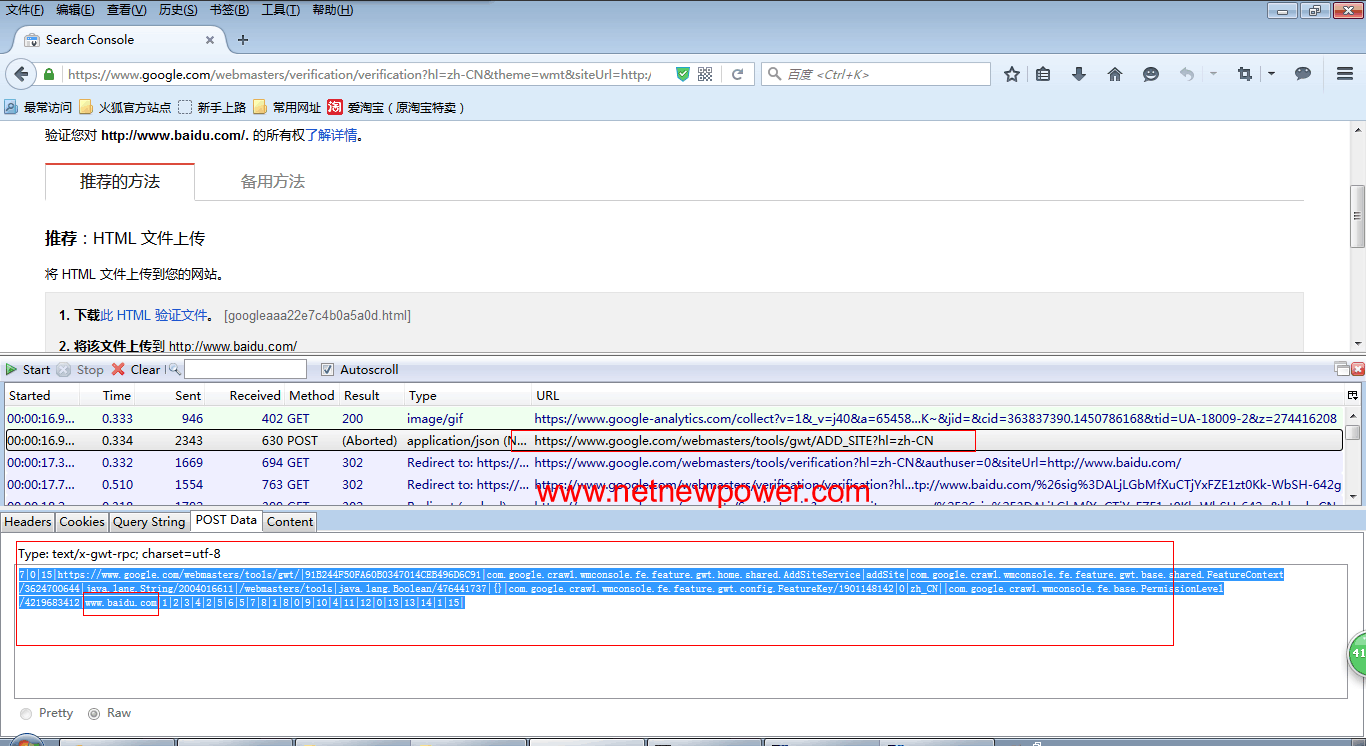Click the screenshot crop tool icon

1244,74
